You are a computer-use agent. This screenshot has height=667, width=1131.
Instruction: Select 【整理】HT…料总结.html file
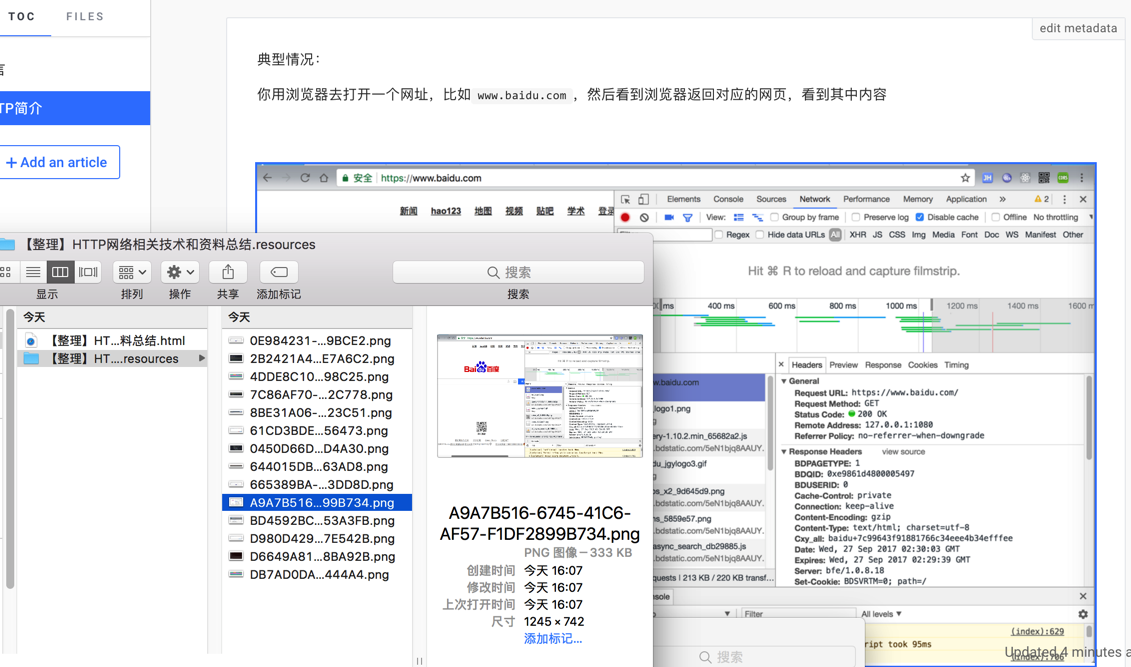[x=112, y=340]
